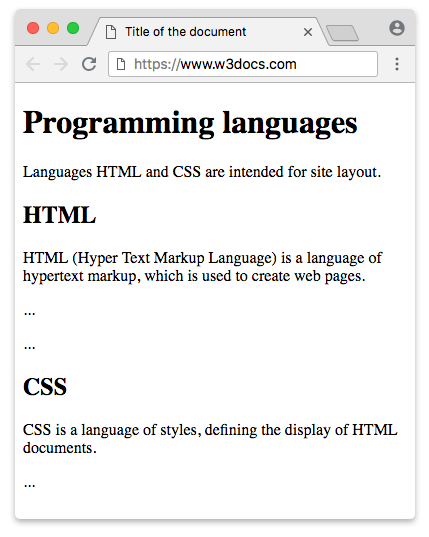Click the sentence 'Languages HTML and CSS are intended'
429x537 pixels.
point(202,172)
